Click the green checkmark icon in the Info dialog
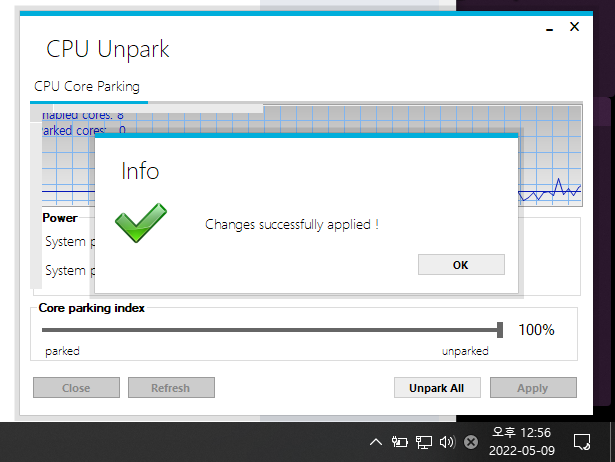The width and height of the screenshot is (615, 462). pos(141,223)
